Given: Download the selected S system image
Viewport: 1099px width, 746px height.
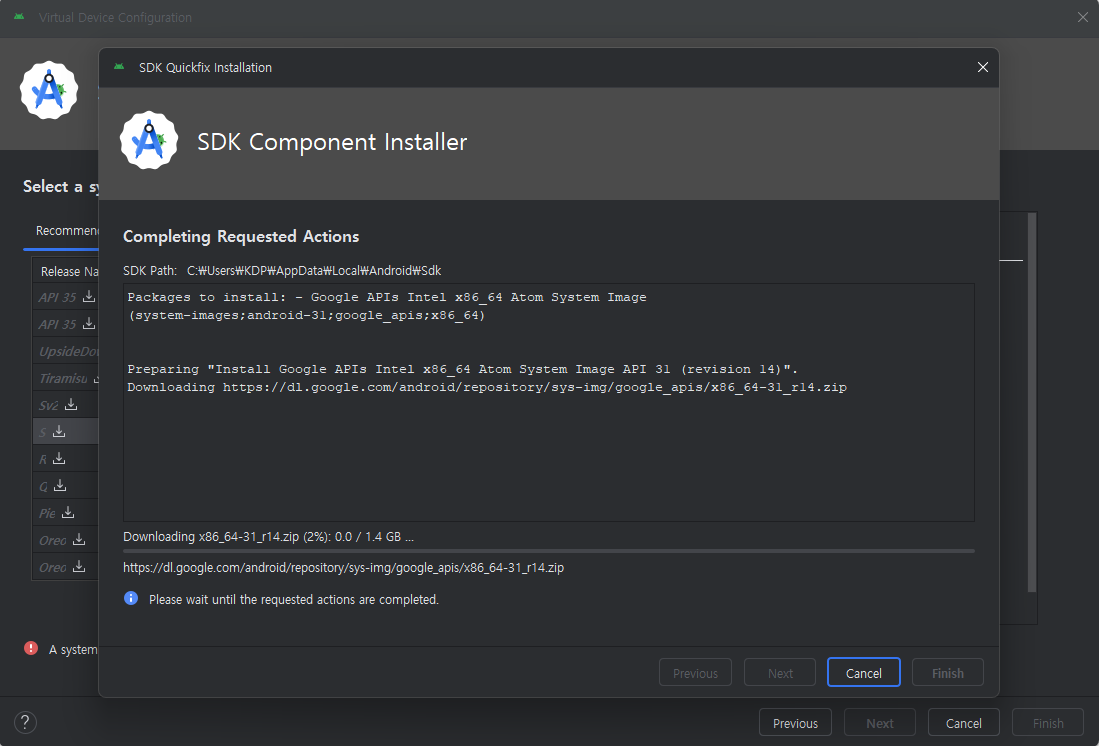Looking at the screenshot, I should tap(59, 431).
